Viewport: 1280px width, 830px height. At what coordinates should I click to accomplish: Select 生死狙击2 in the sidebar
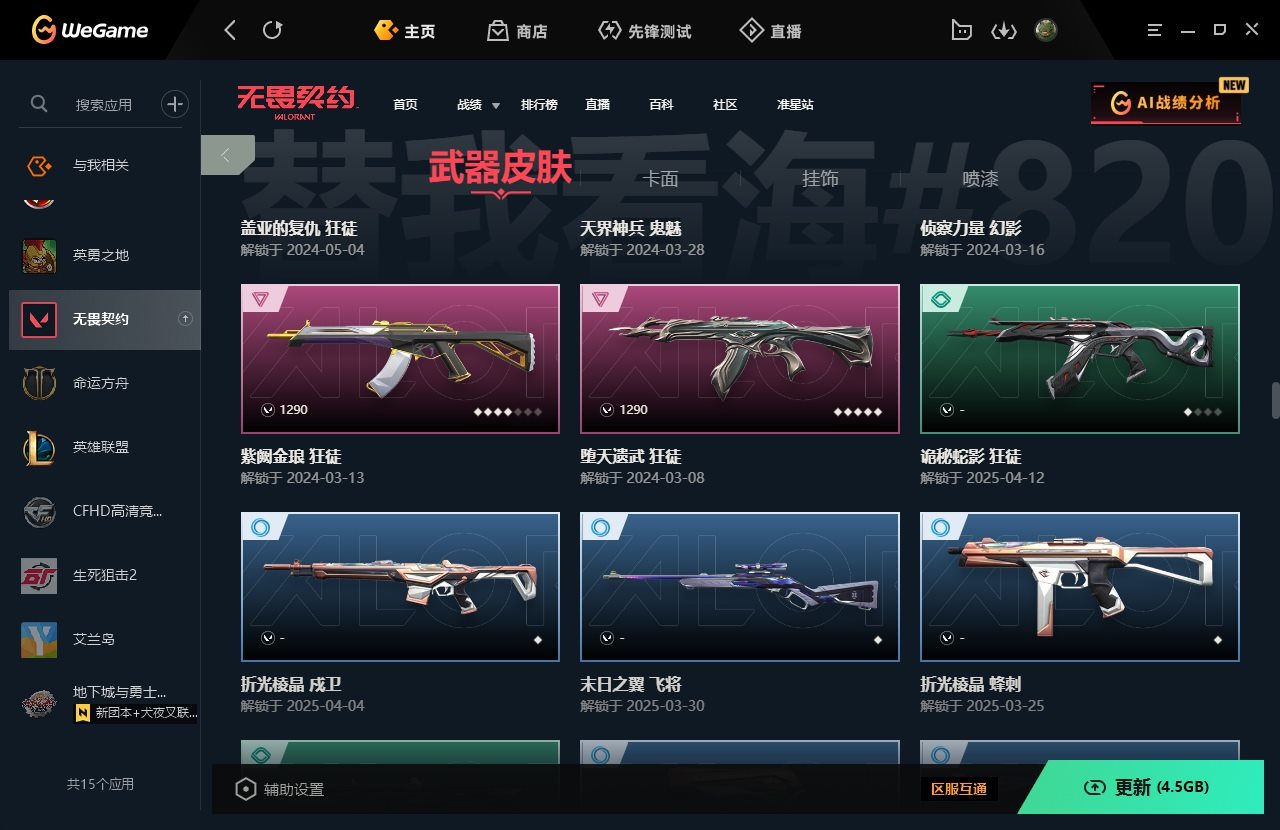(105, 575)
